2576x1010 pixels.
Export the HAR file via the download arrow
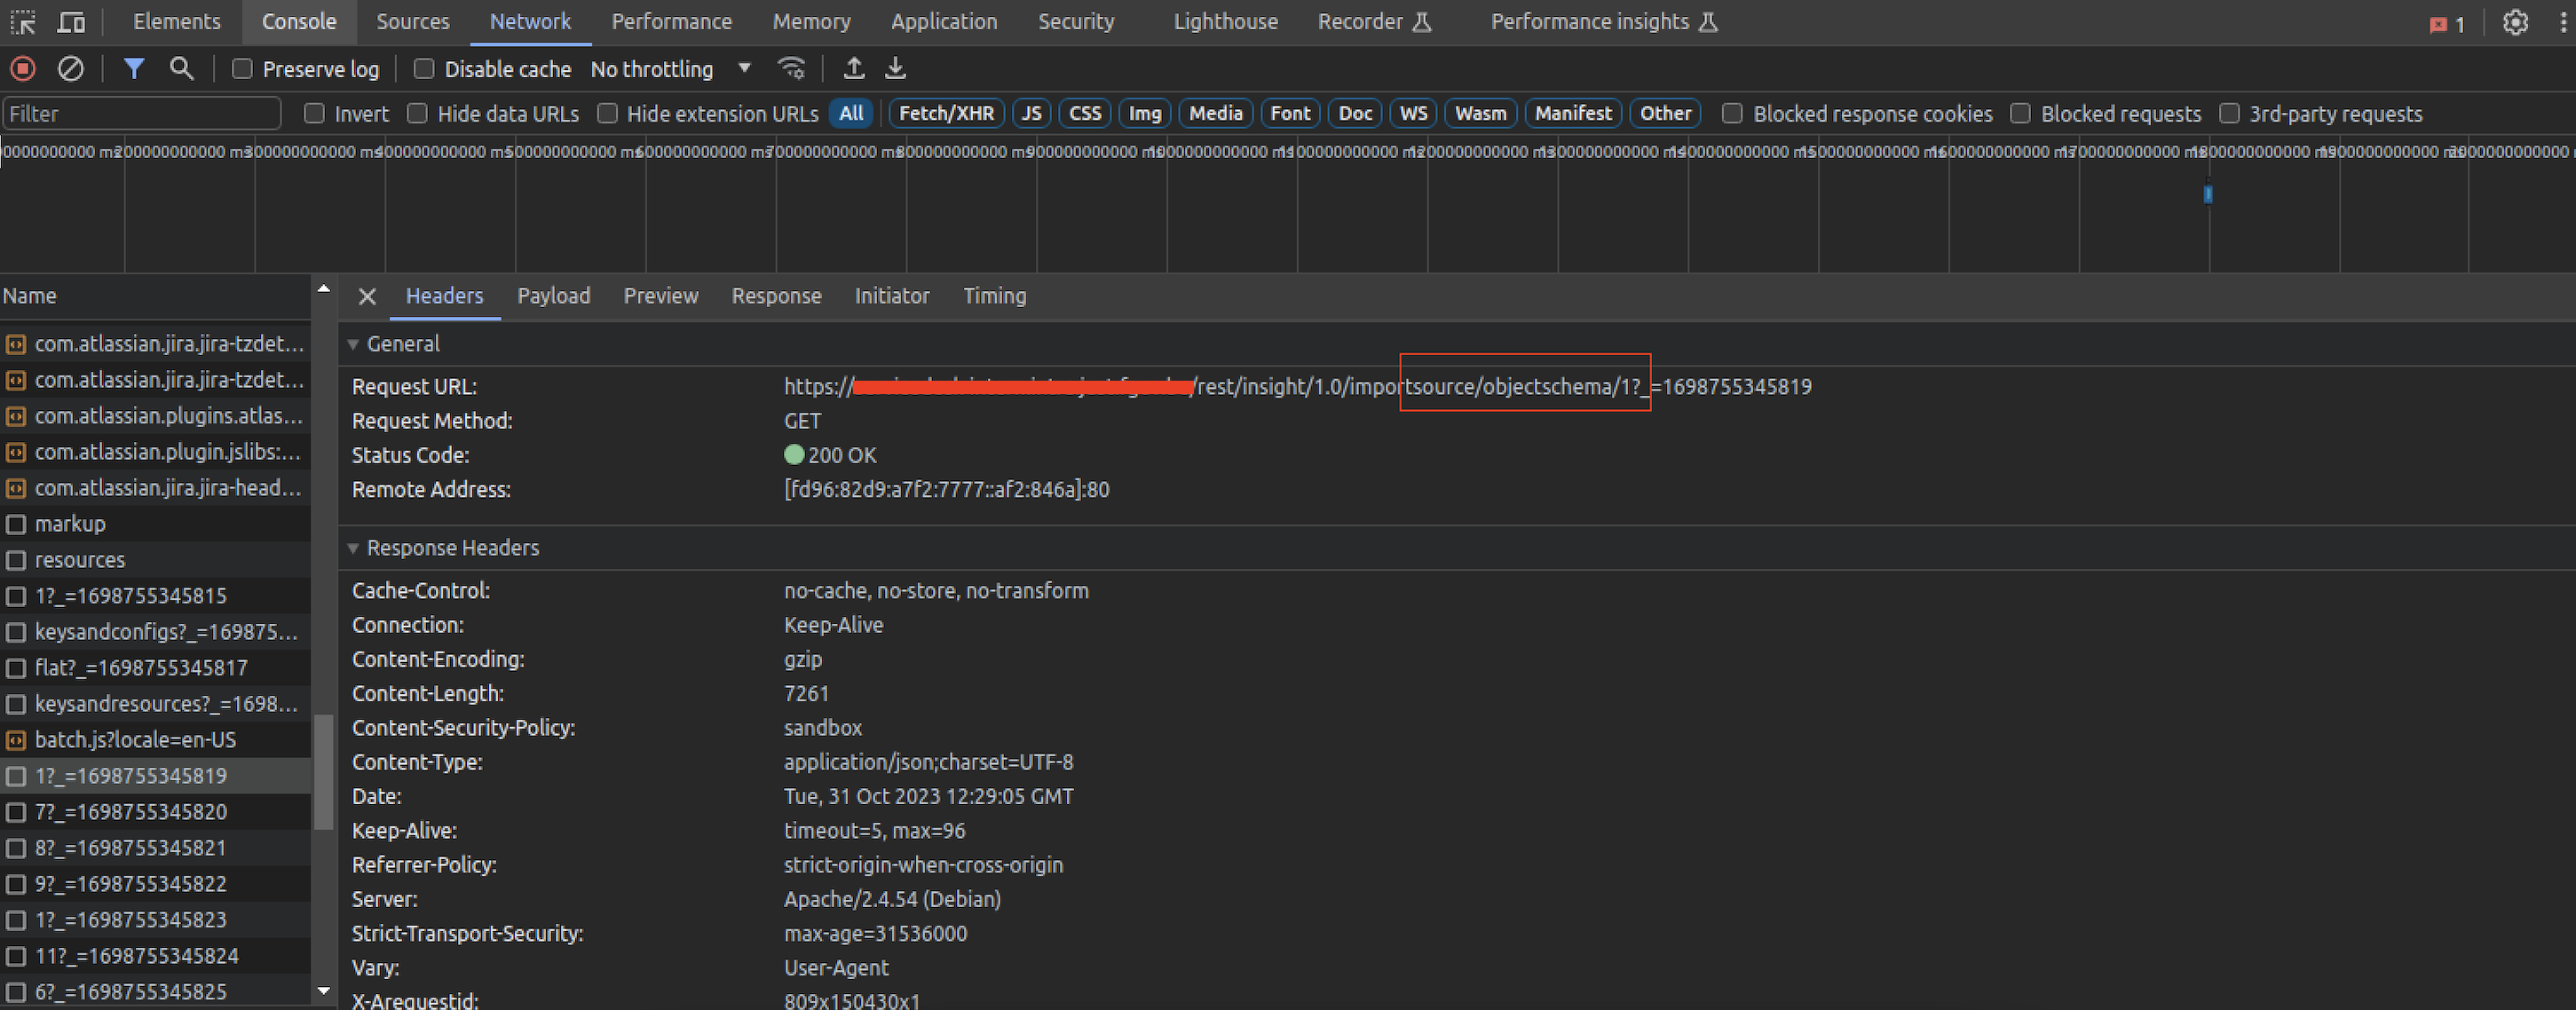click(x=895, y=69)
